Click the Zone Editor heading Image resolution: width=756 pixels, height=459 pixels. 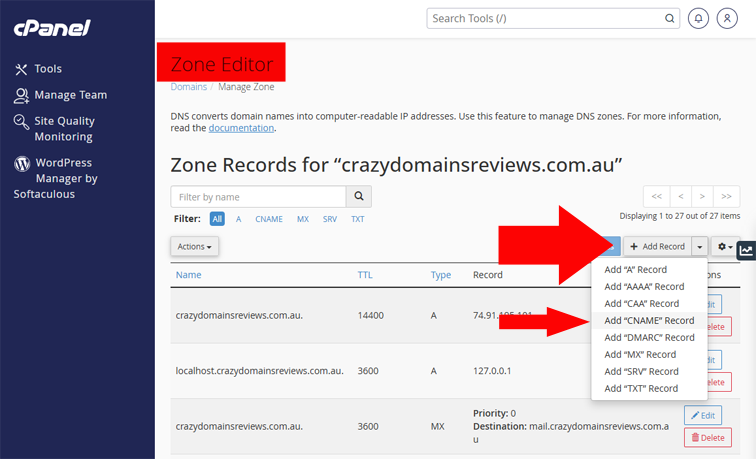[222, 64]
